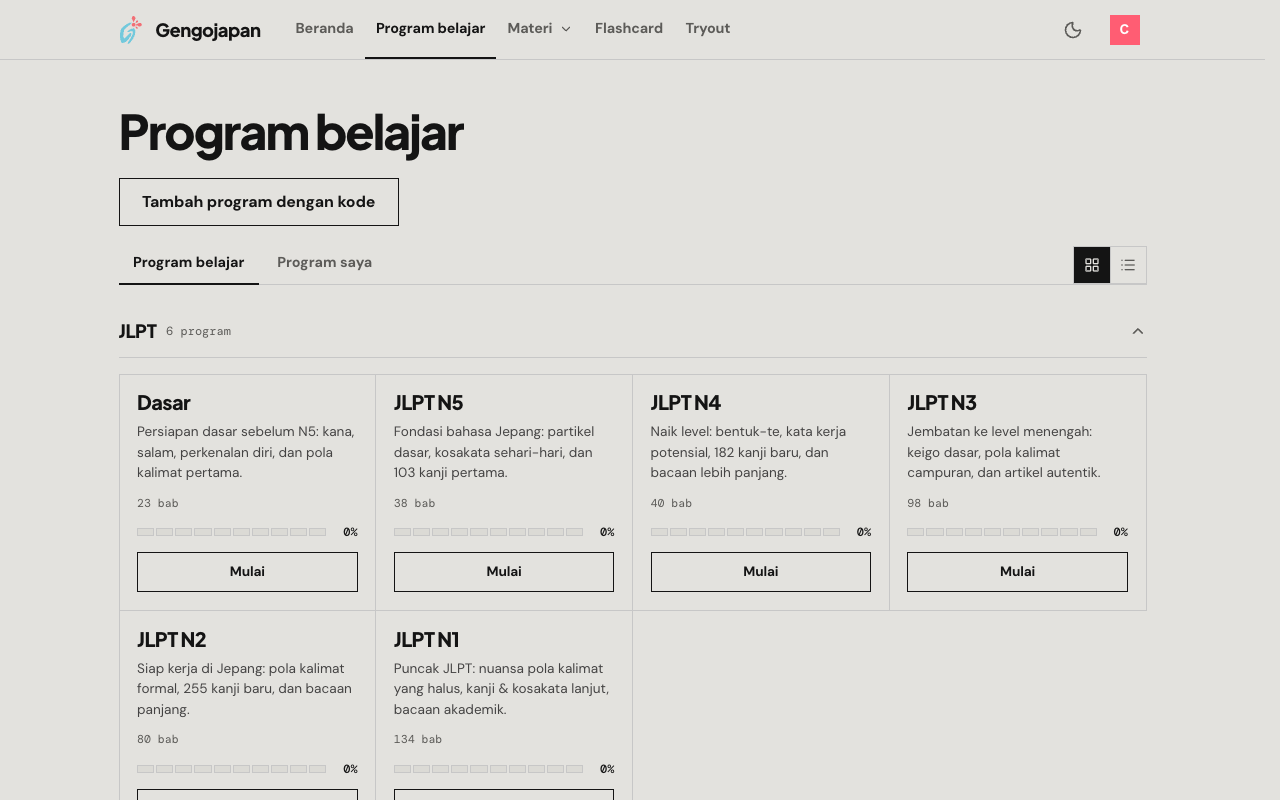Click the JLPT N3 progress bar
Viewport: 1280px width, 800px height.
point(1002,532)
